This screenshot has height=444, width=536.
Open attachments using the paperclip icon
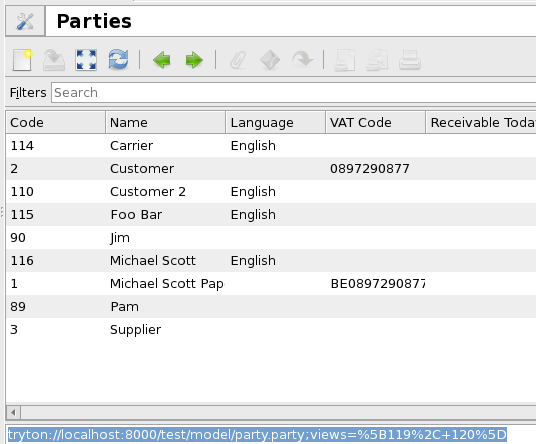[238, 60]
